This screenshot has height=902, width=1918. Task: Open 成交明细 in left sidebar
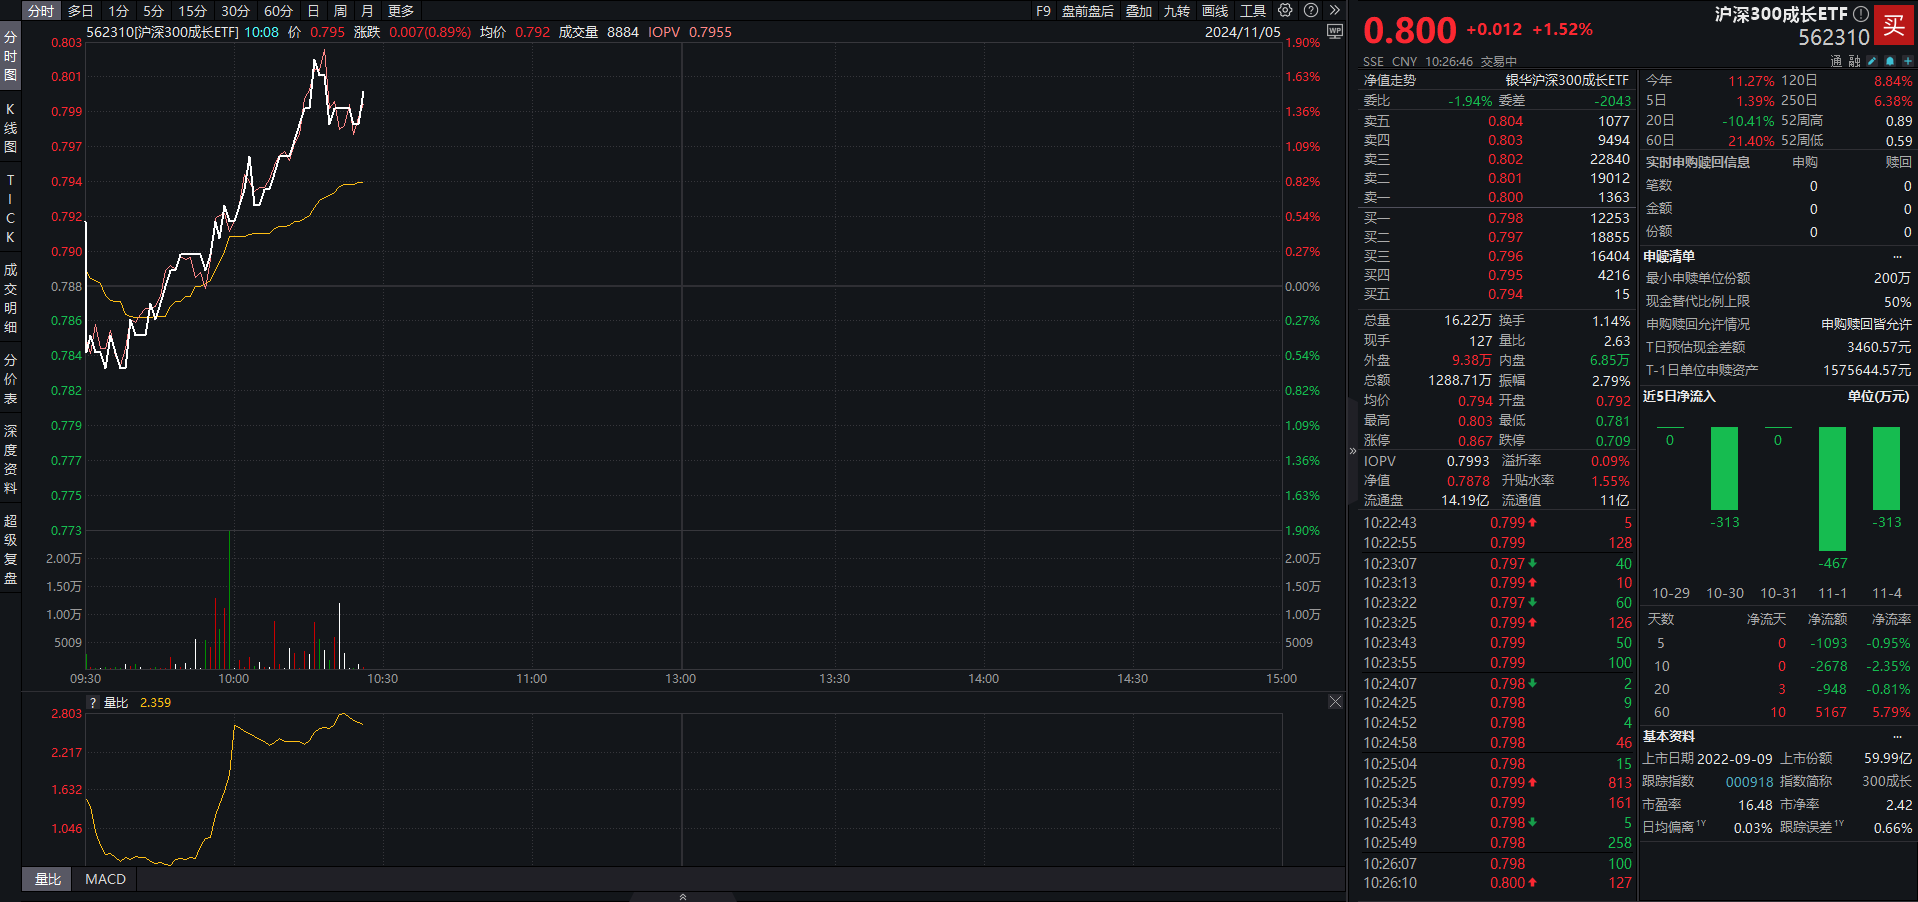click(10, 298)
